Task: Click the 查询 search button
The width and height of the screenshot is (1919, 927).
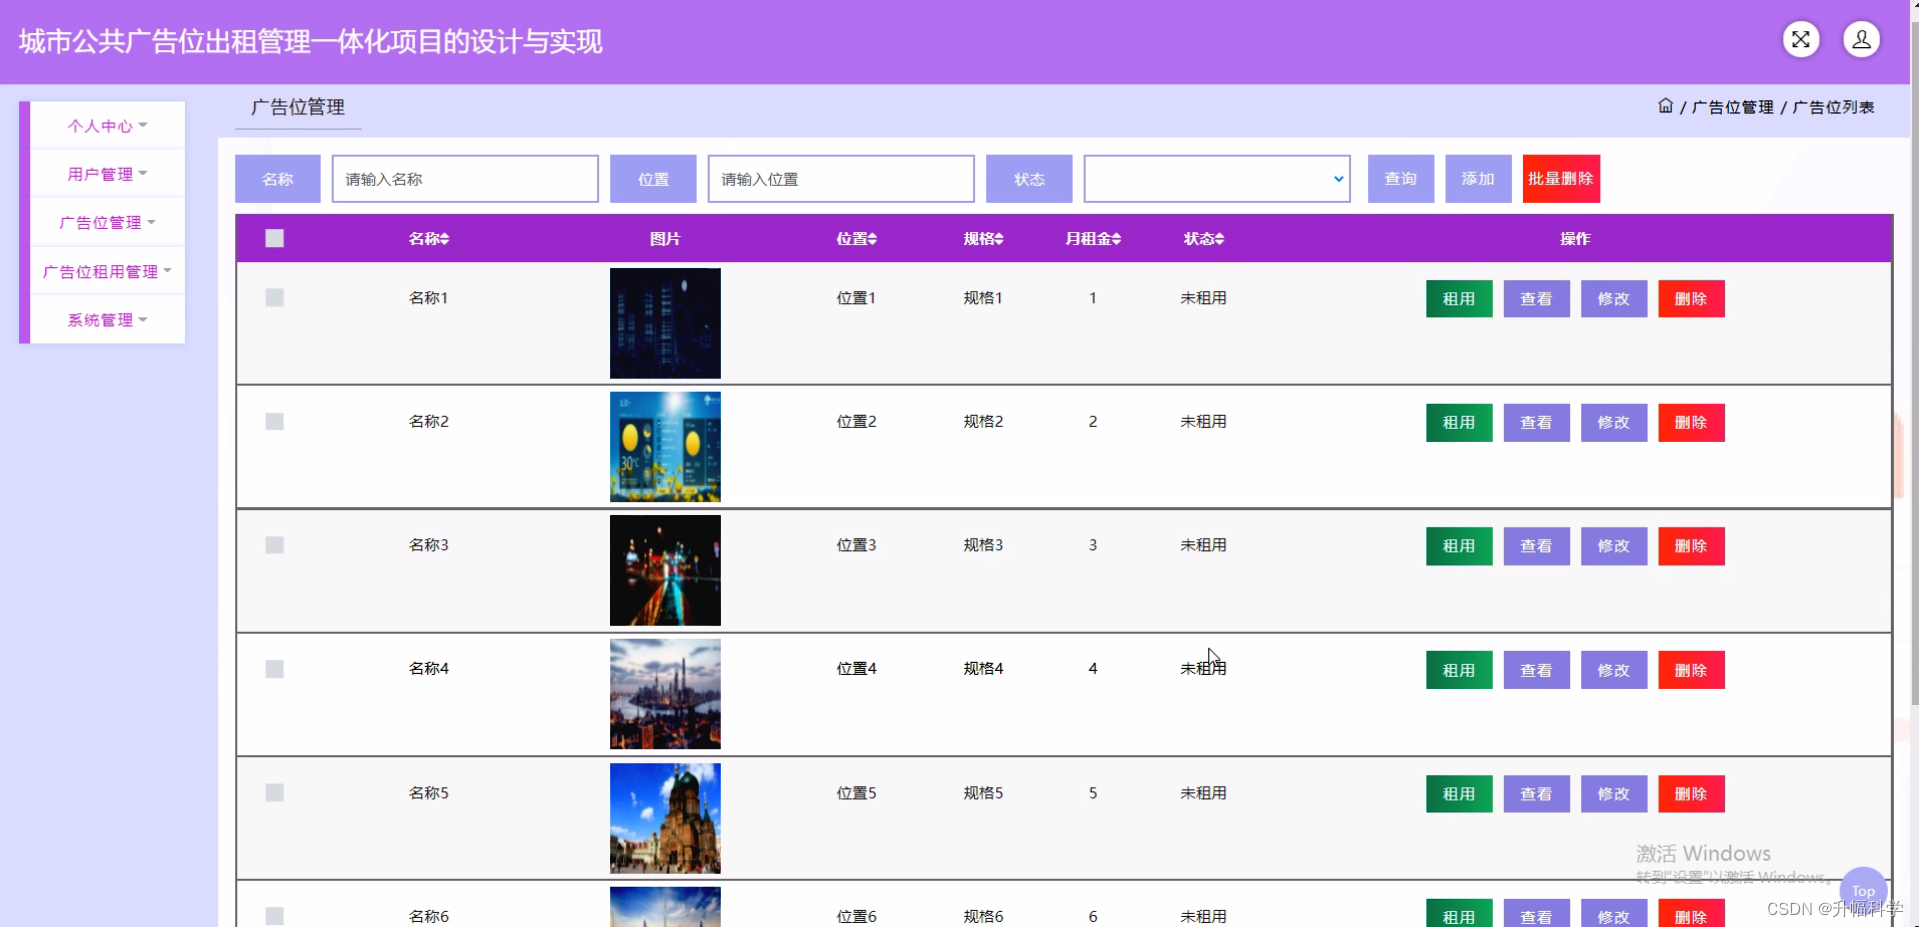Action: tap(1400, 178)
